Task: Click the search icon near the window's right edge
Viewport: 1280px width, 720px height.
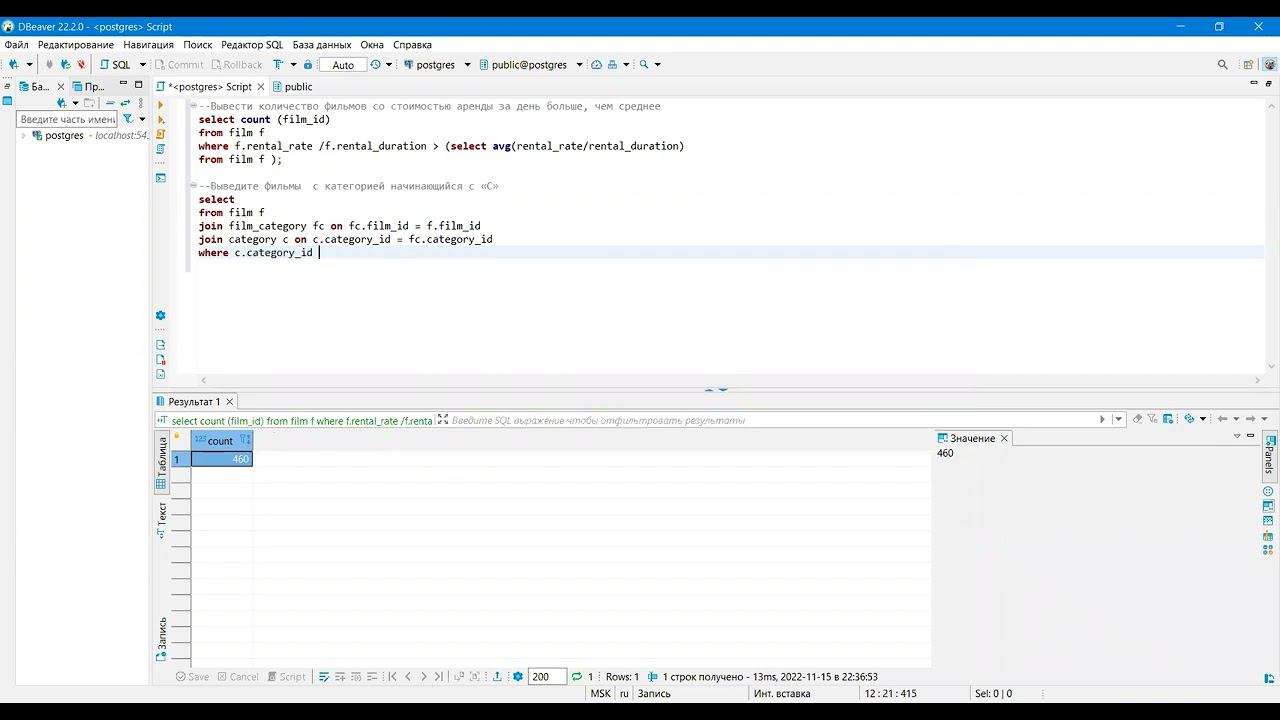Action: [1222, 65]
